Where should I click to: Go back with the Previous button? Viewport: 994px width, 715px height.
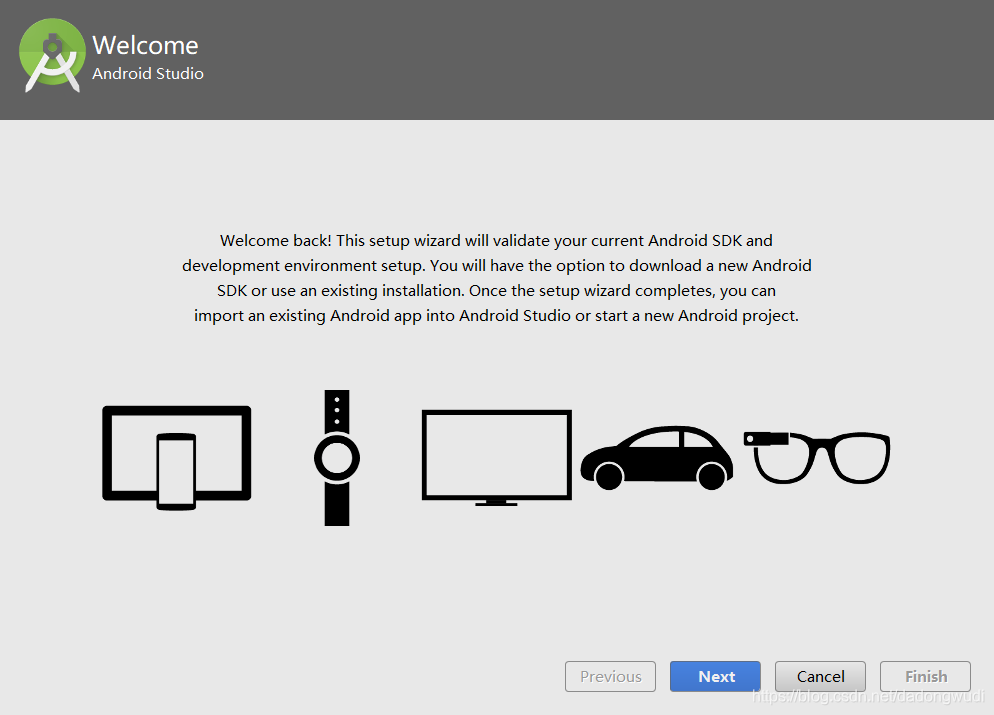coord(610,676)
